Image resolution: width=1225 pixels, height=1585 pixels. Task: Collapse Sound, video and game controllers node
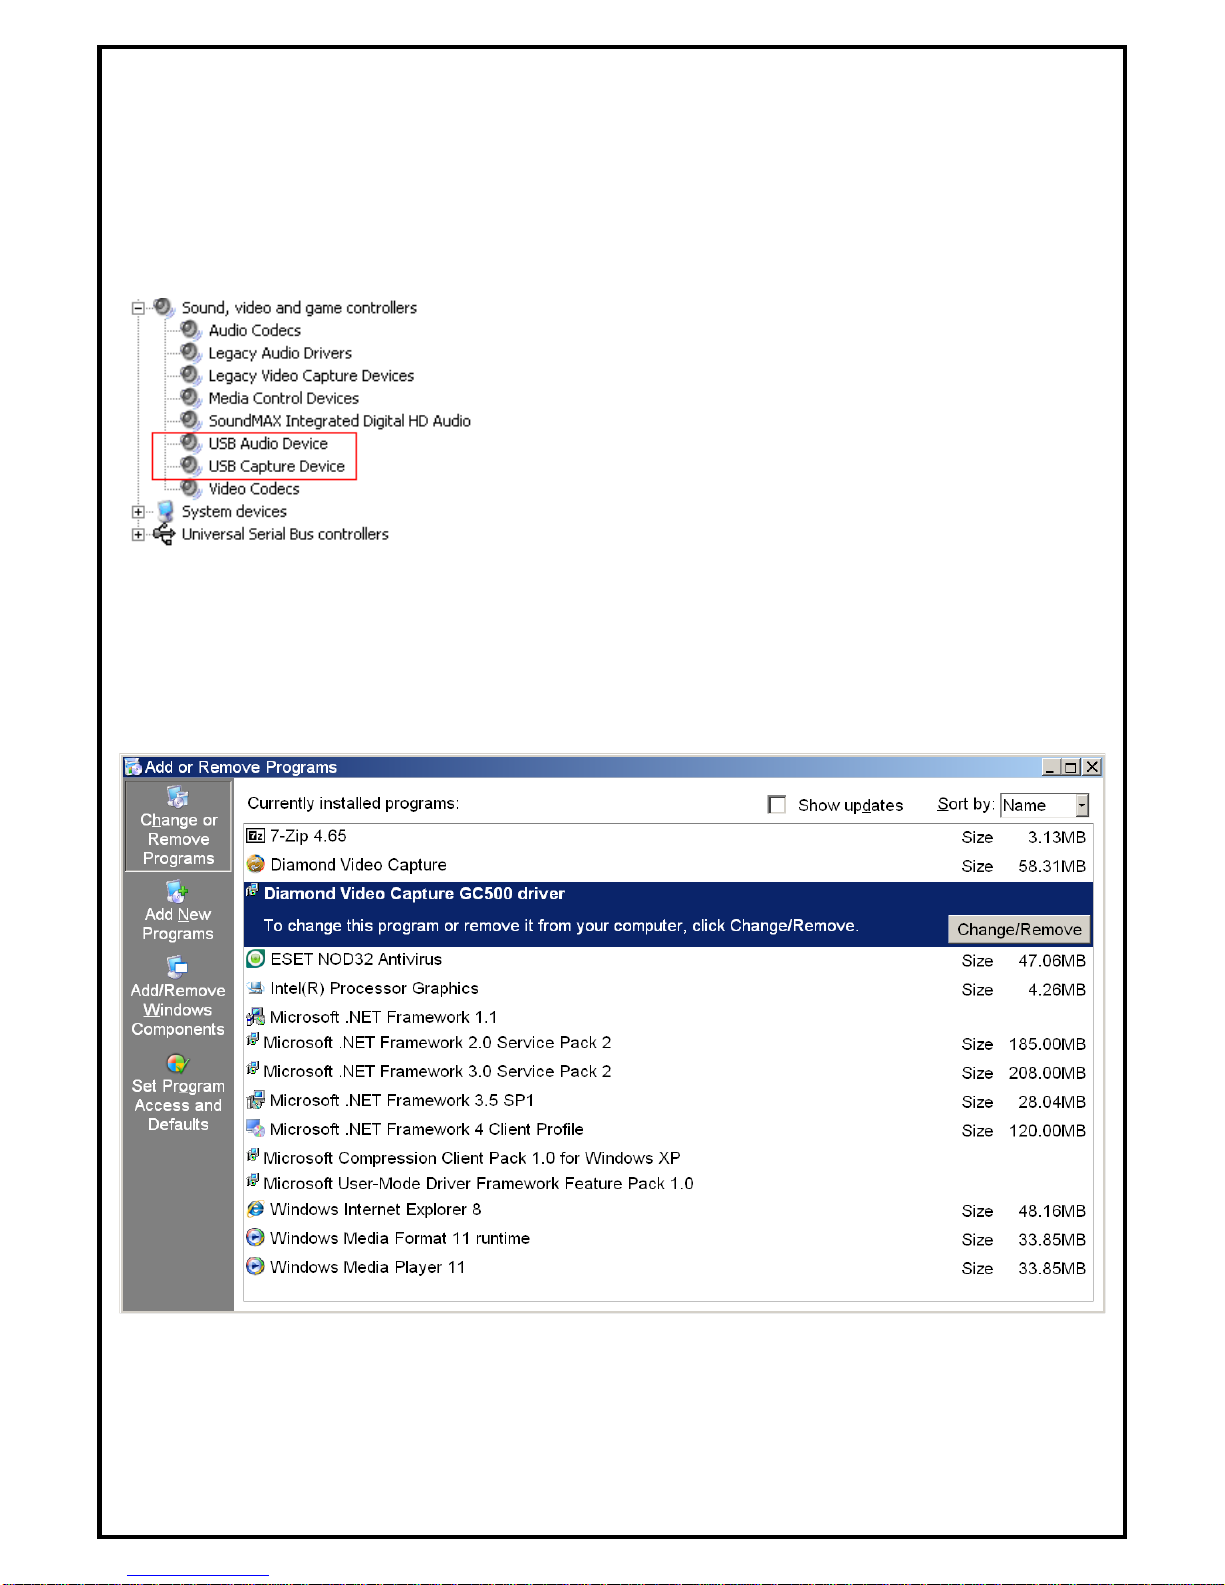click(x=138, y=308)
